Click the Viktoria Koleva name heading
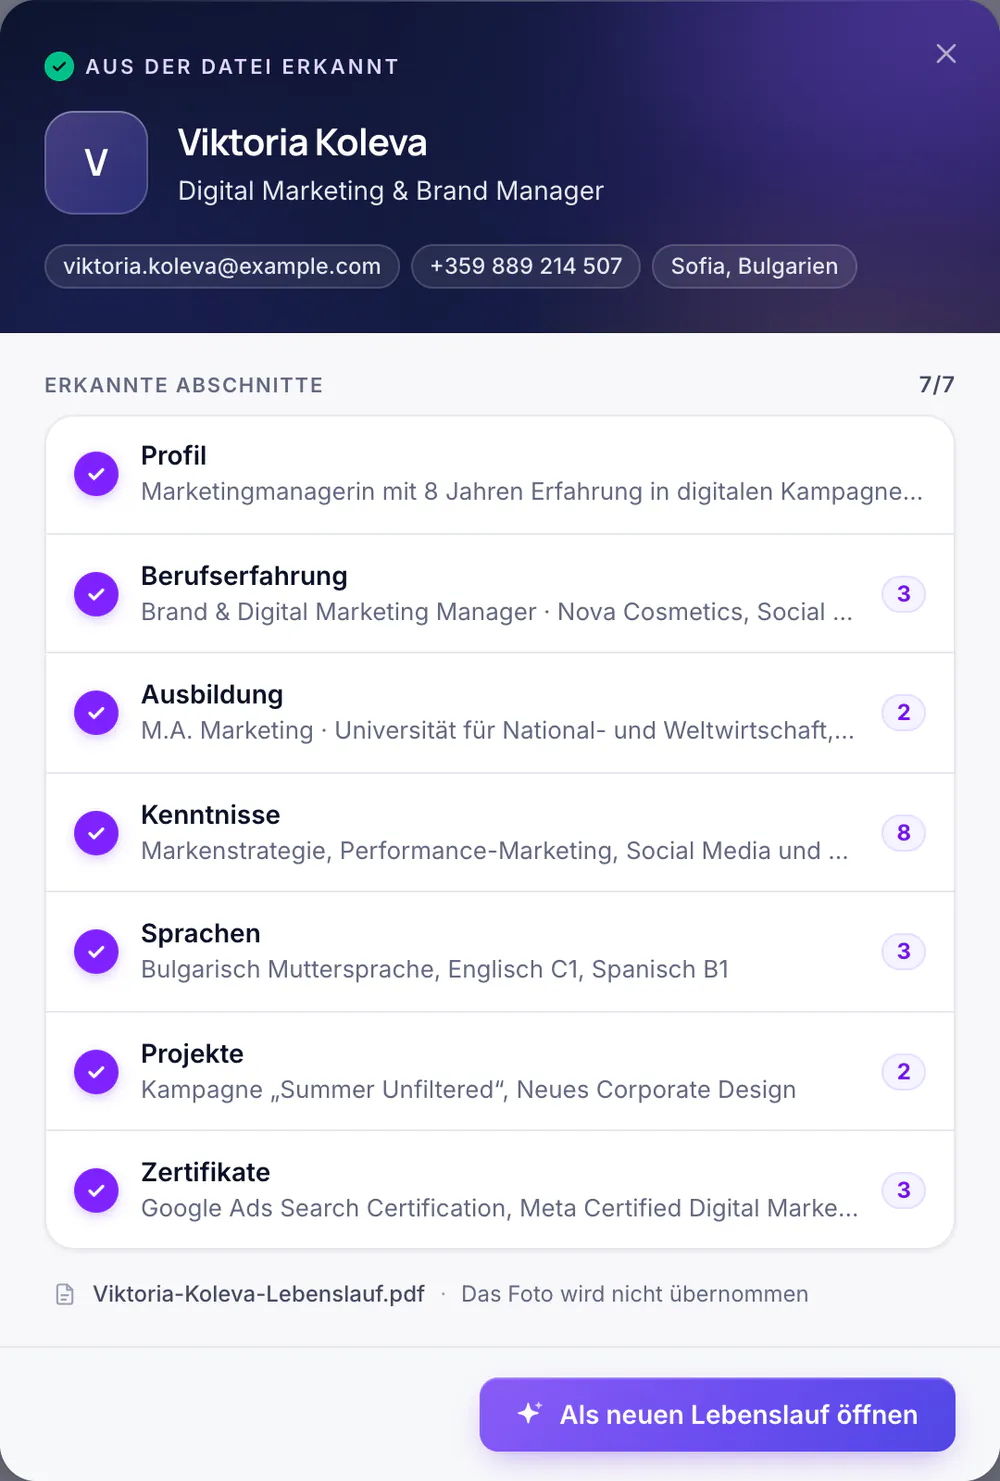 pyautogui.click(x=302, y=143)
